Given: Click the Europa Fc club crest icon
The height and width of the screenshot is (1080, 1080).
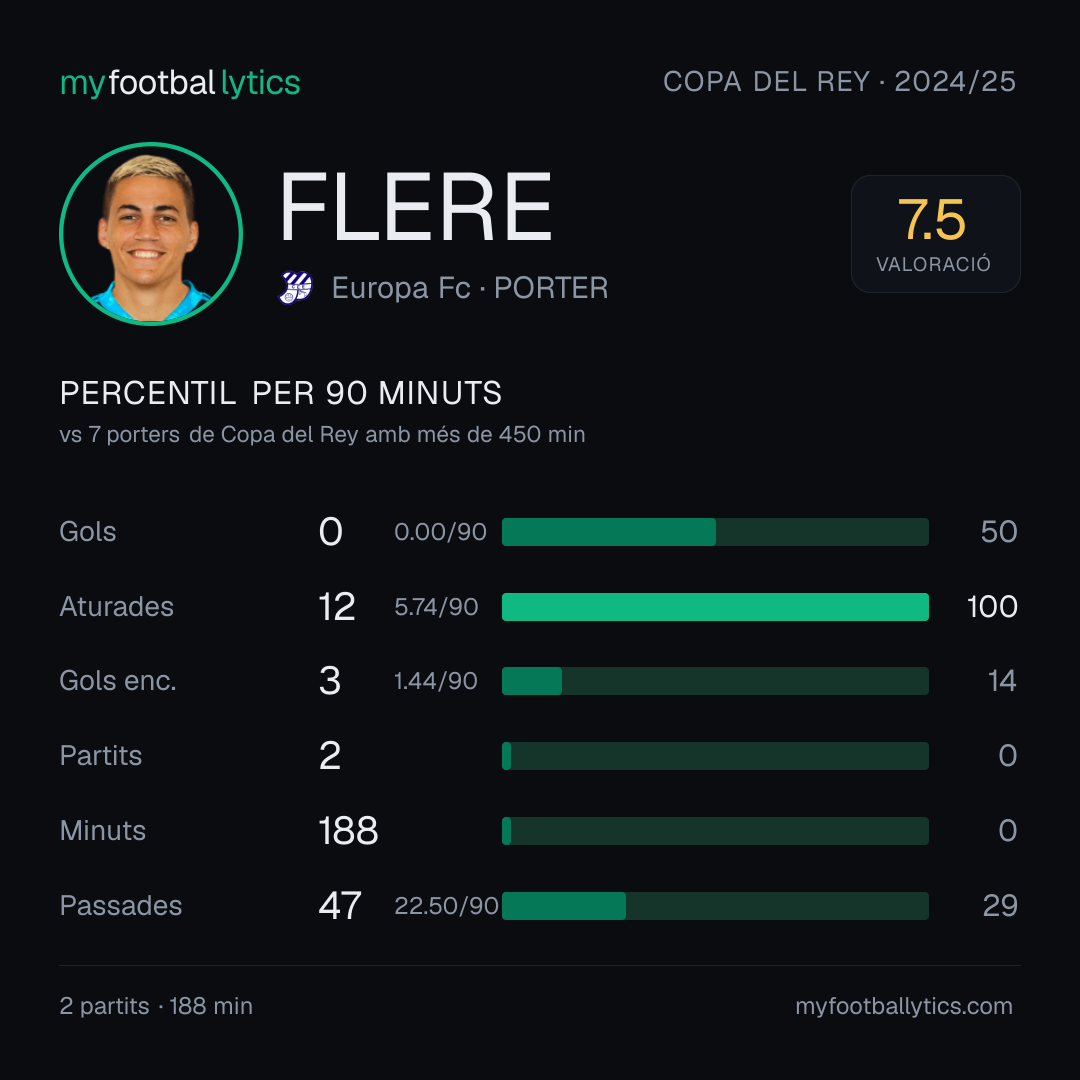Looking at the screenshot, I should point(295,288).
